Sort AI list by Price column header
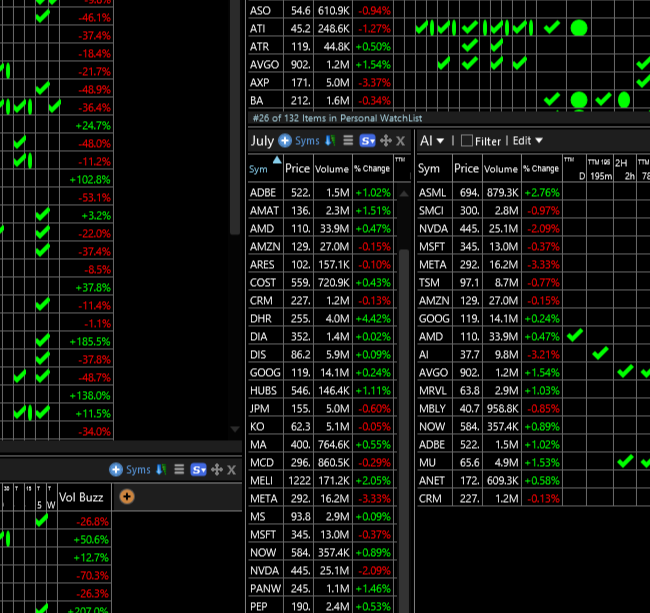 (466, 168)
